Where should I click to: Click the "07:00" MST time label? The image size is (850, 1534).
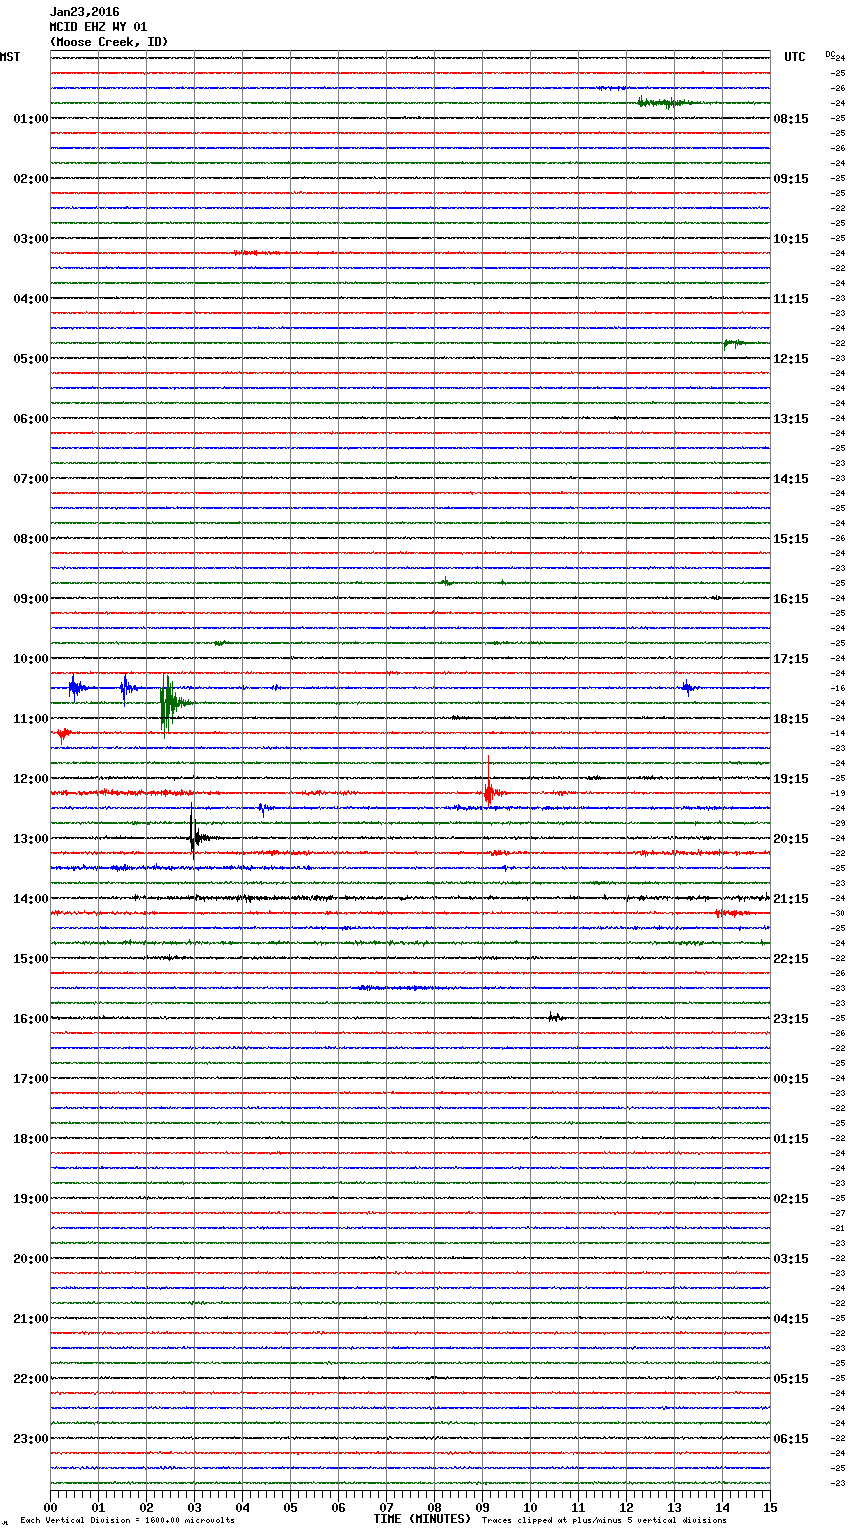tap(30, 479)
